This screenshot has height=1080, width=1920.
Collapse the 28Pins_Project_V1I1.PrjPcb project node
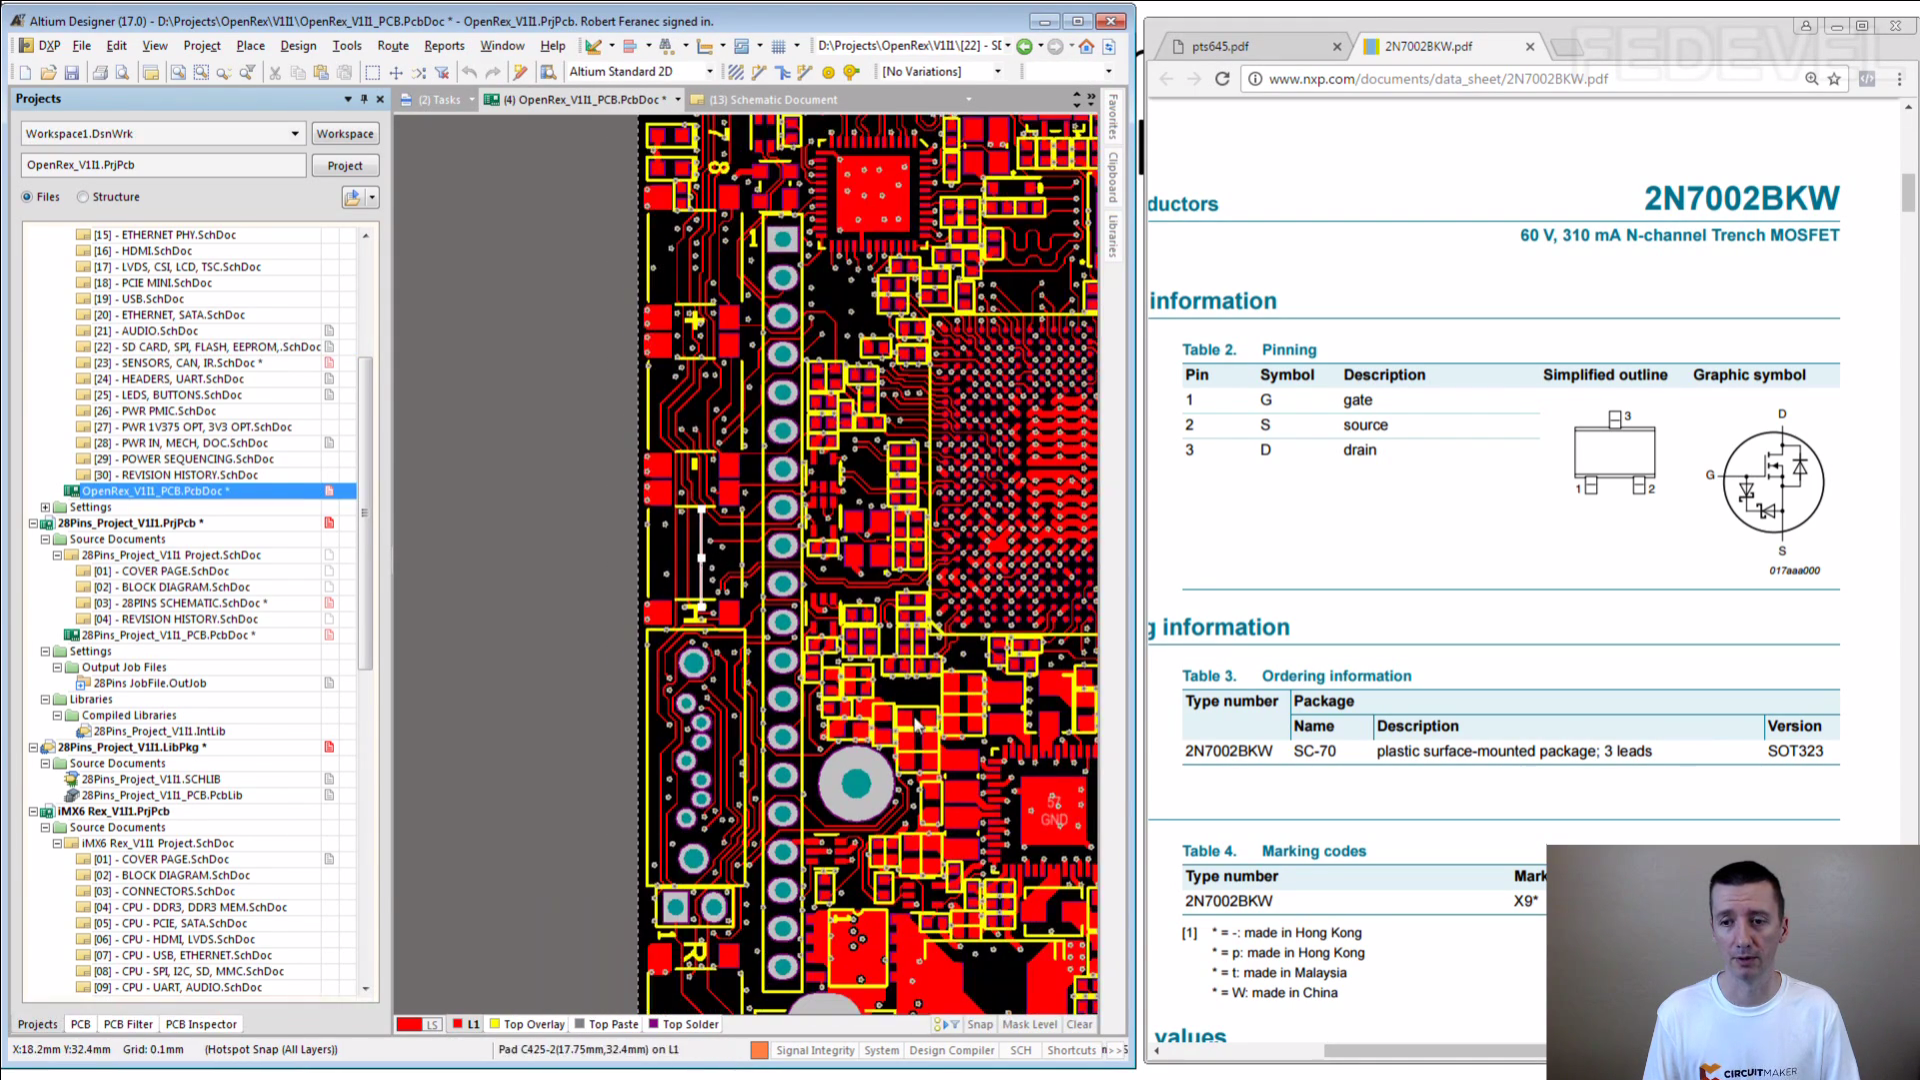click(33, 523)
